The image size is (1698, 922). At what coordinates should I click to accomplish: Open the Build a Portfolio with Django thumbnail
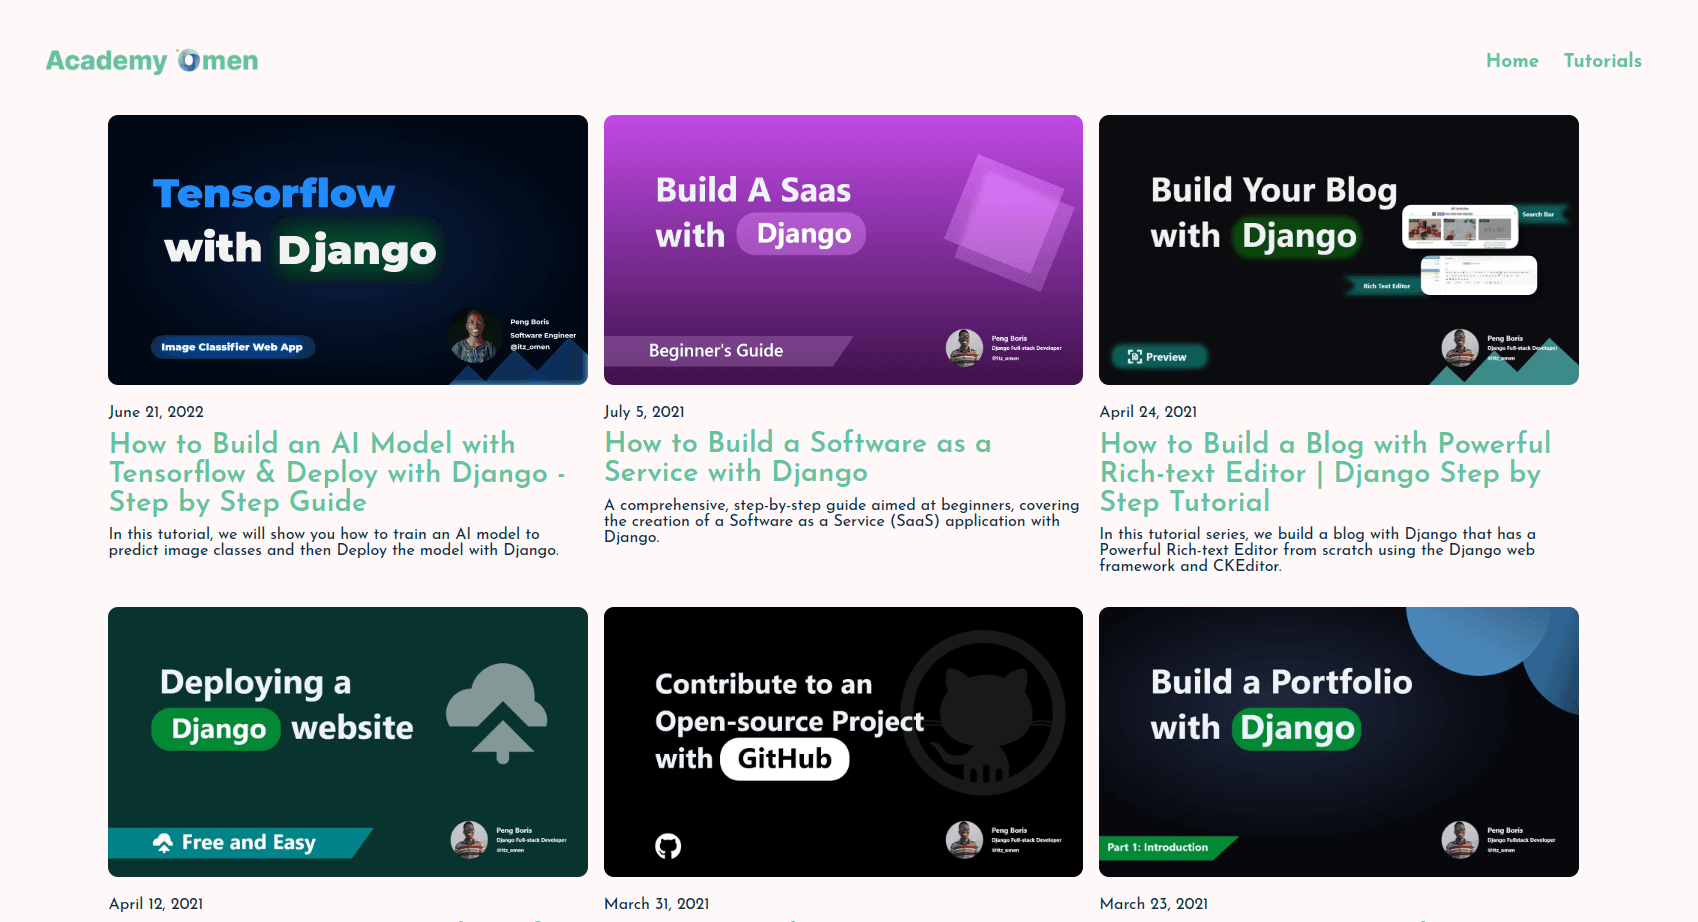point(1339,742)
